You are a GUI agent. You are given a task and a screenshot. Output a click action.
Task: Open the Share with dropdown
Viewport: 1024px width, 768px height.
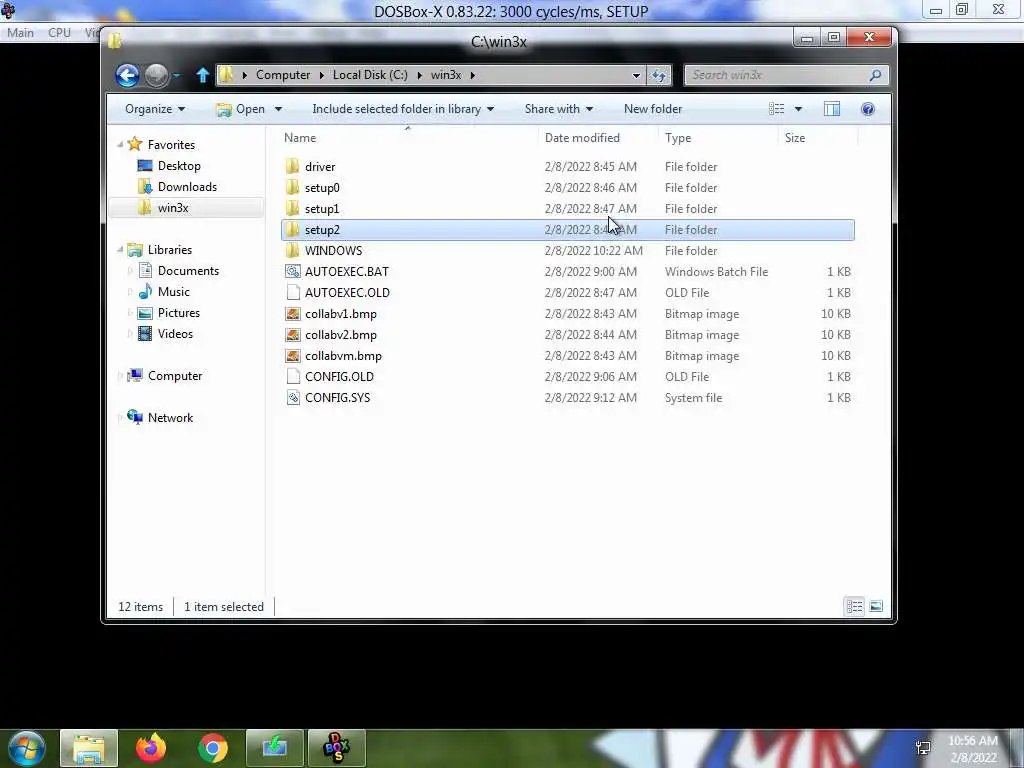[558, 109]
